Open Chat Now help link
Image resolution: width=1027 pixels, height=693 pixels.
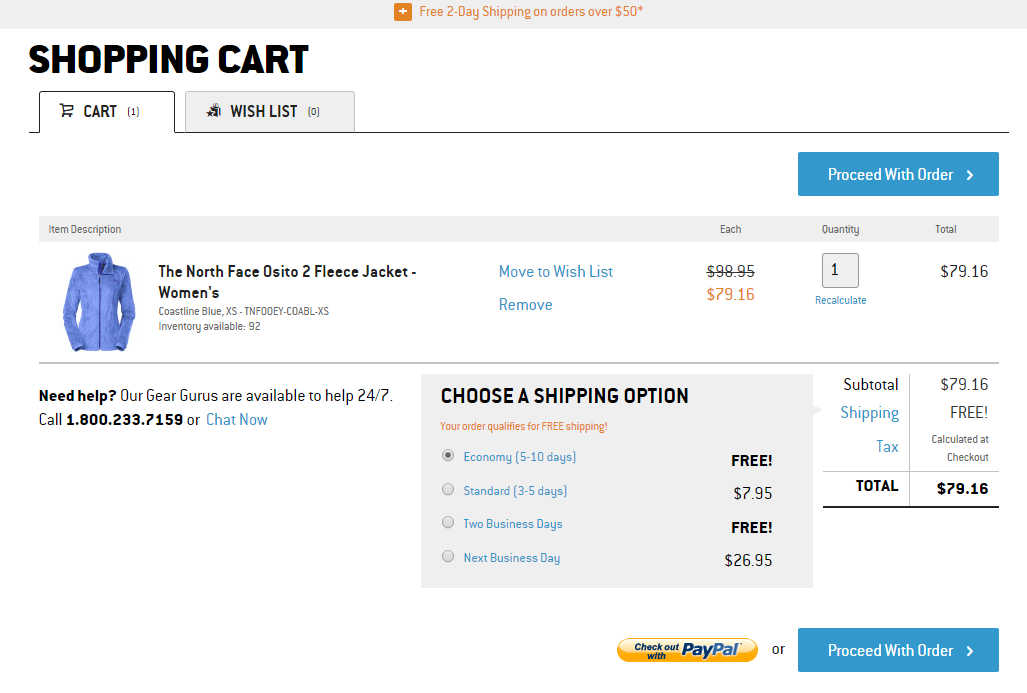237,419
